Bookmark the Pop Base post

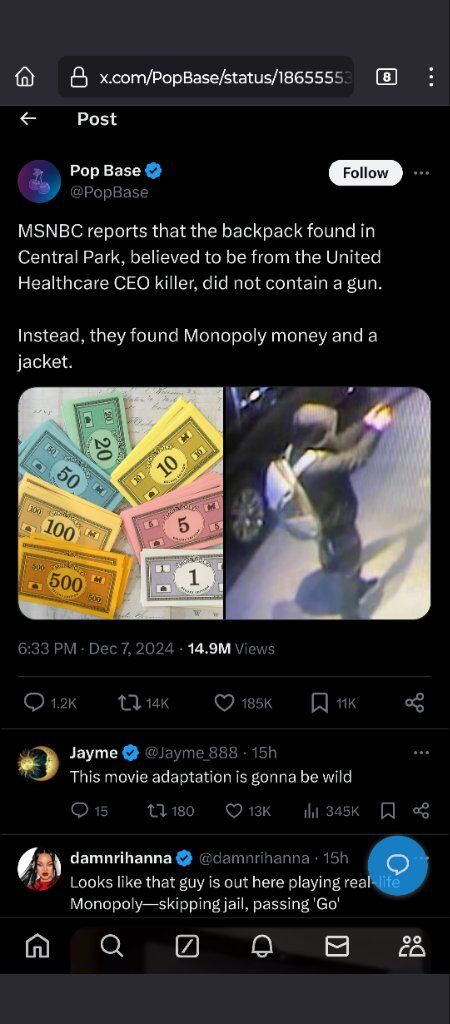333,703
